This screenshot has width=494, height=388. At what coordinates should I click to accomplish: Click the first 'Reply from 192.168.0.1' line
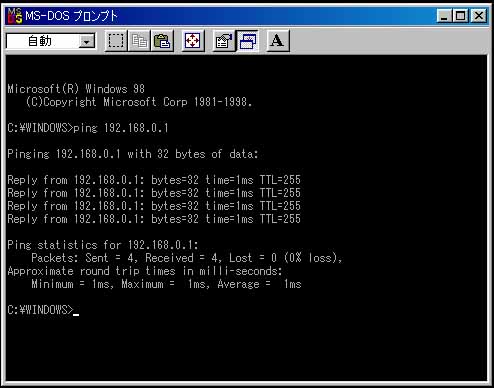[x=154, y=180]
